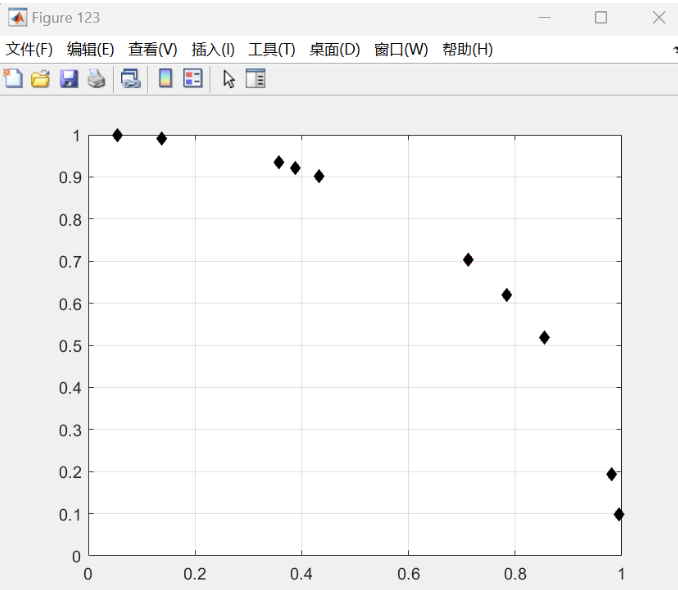
Task: Enable the Edit Plot arrow tool
Action: 229,79
